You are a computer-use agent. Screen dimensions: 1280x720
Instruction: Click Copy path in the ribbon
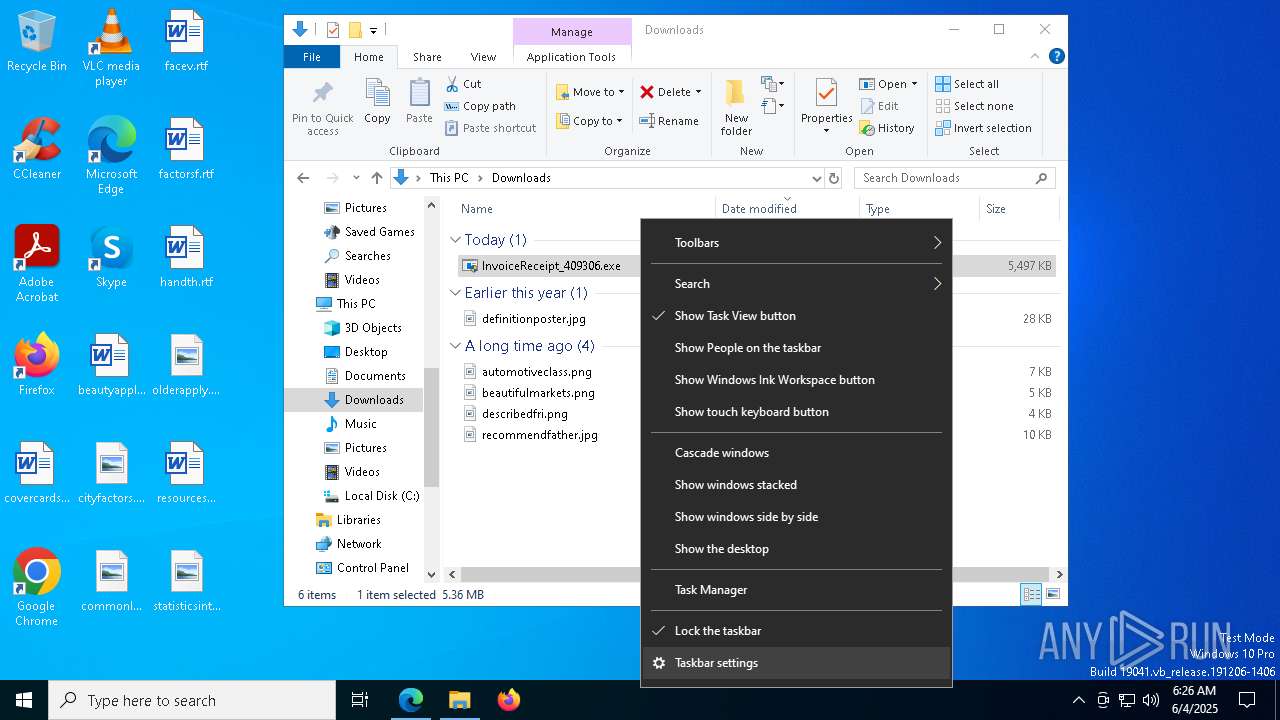point(481,106)
